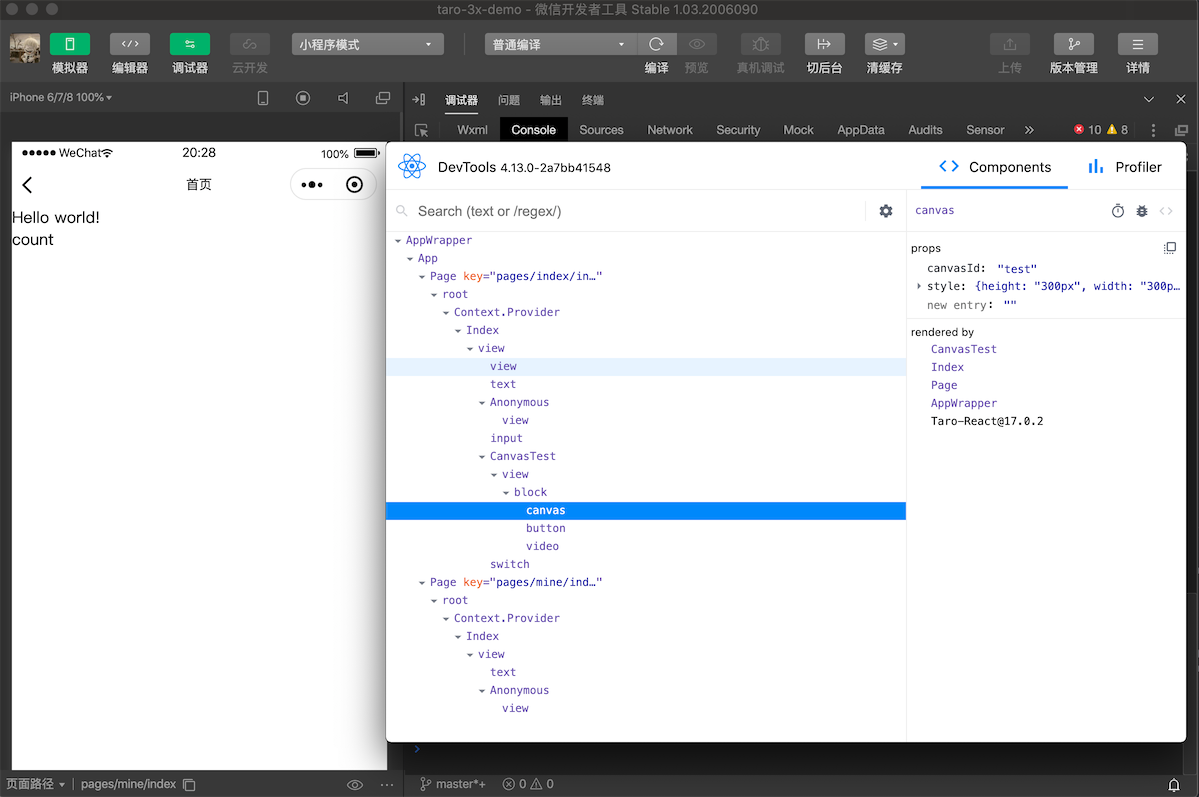The image size is (1199, 797).
Task: Collapse the debugger panel chevron
Action: (1149, 99)
